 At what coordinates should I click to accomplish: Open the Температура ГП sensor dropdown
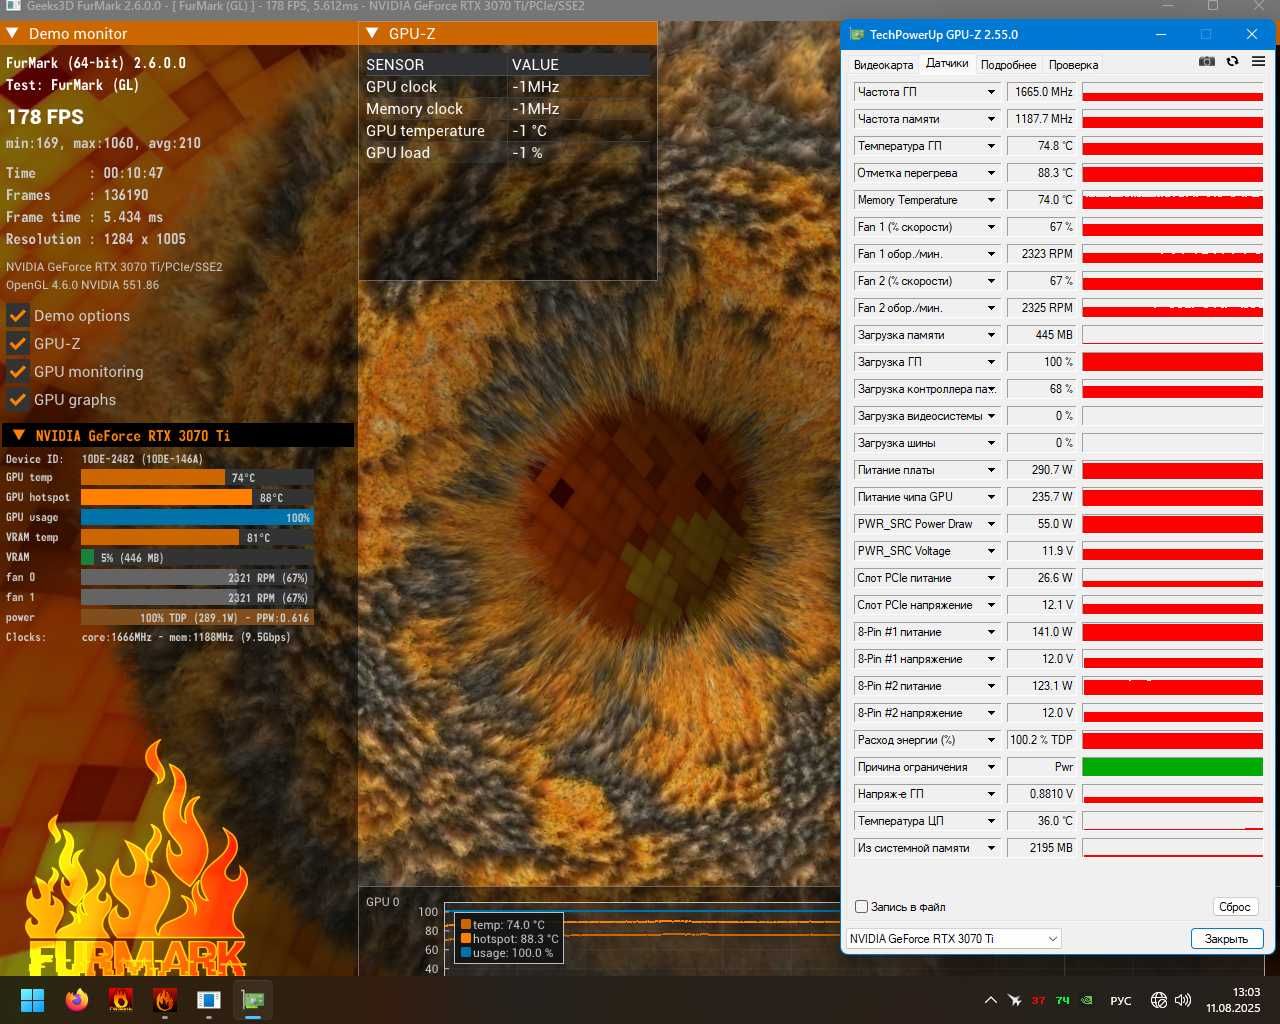click(x=991, y=146)
